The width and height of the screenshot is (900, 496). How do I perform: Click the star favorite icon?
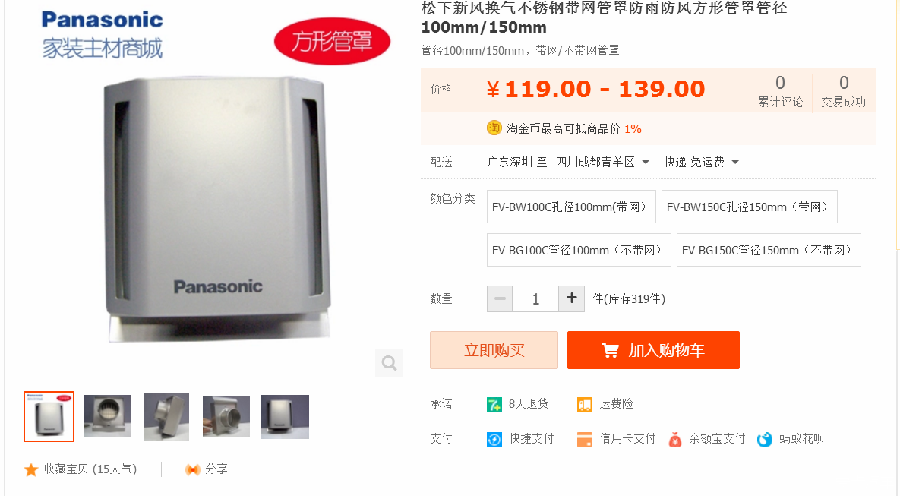pyautogui.click(x=31, y=470)
